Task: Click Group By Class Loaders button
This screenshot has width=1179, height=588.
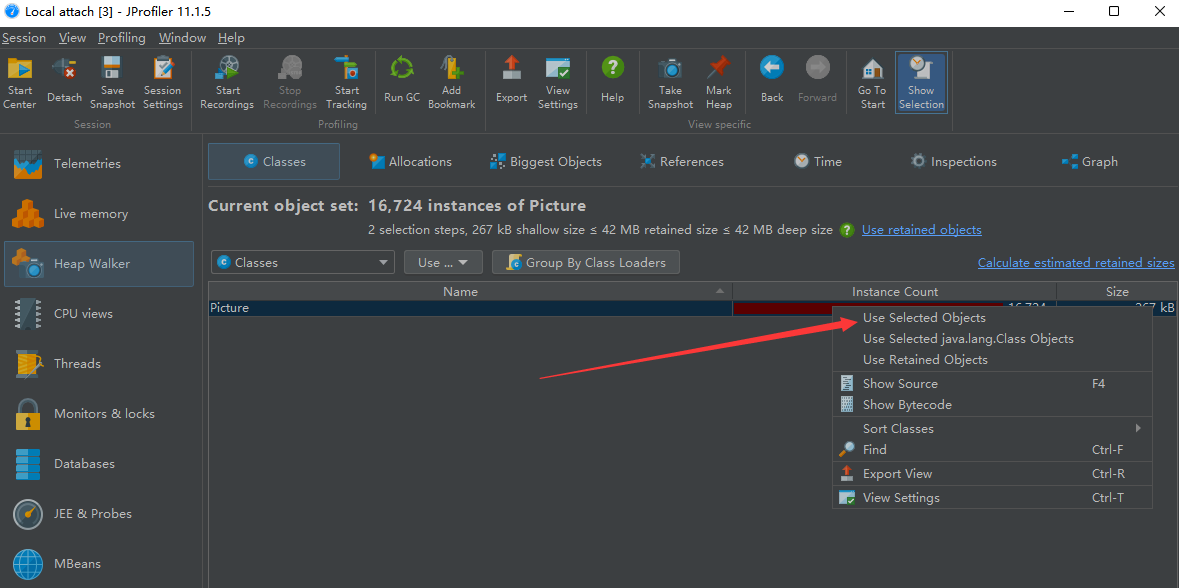Action: click(x=586, y=262)
